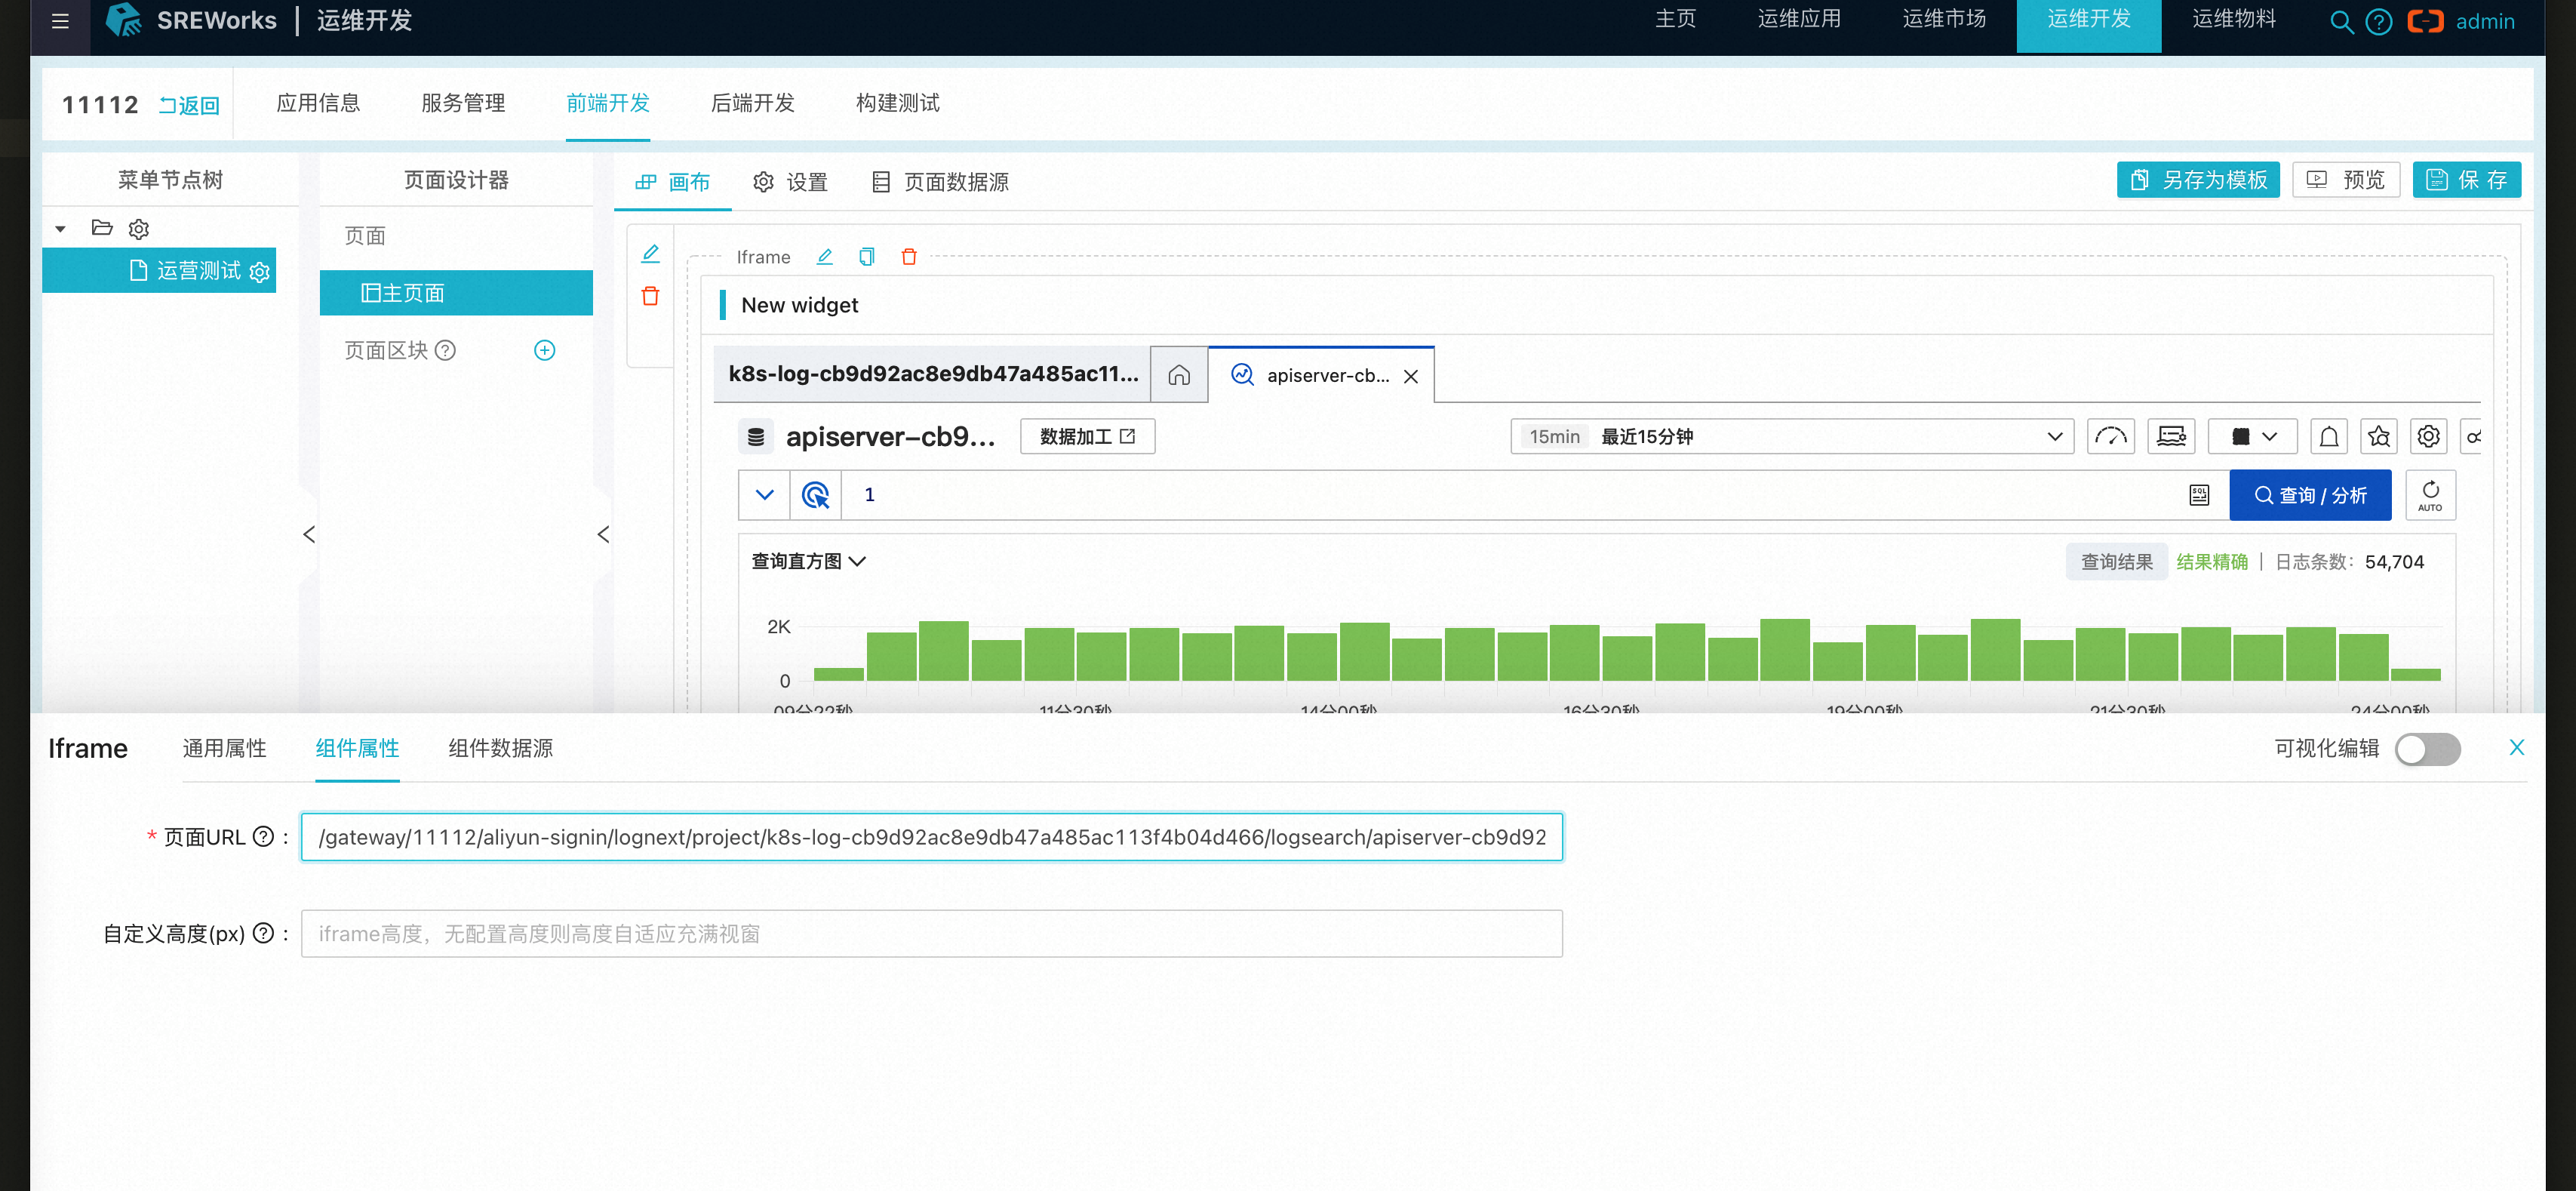The width and height of the screenshot is (2576, 1191).
Task: Collapse the 菜单节点树 panel with arrow
Action: (309, 535)
